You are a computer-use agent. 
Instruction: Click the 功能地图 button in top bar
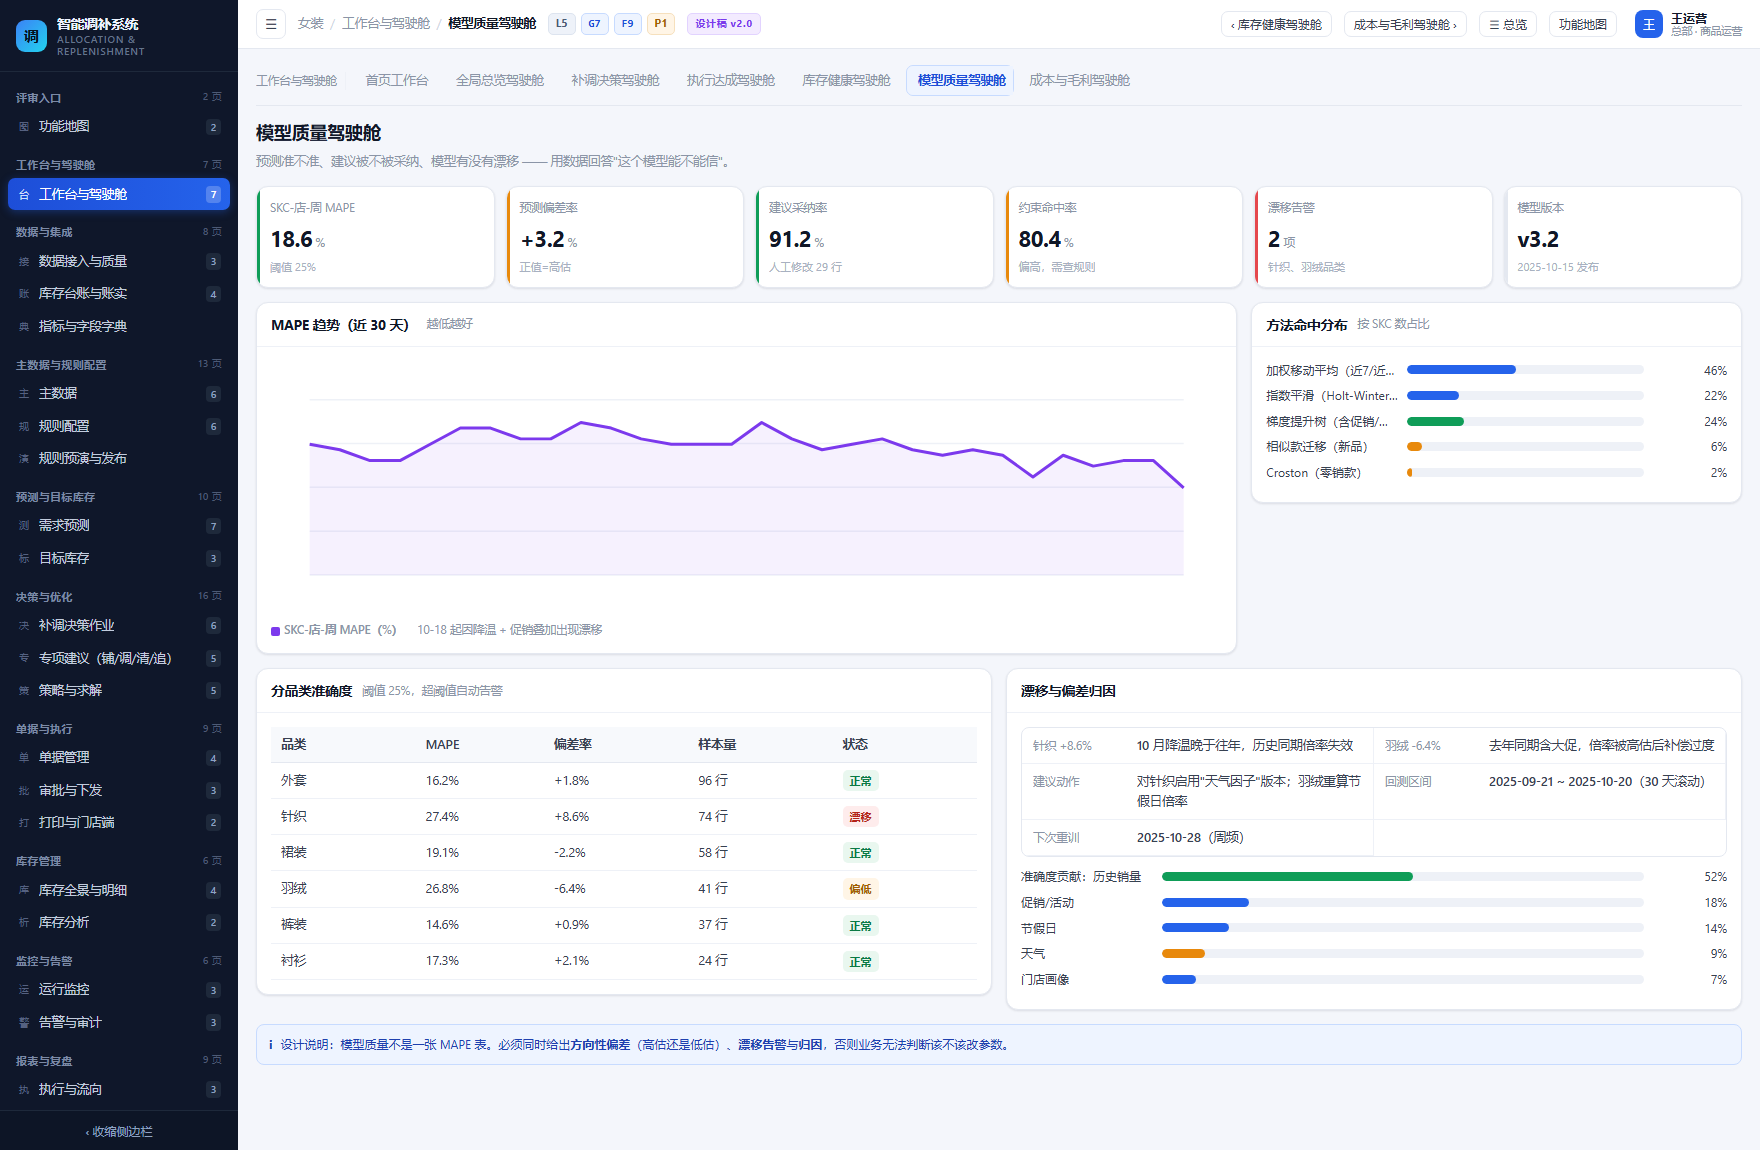[x=1582, y=24]
